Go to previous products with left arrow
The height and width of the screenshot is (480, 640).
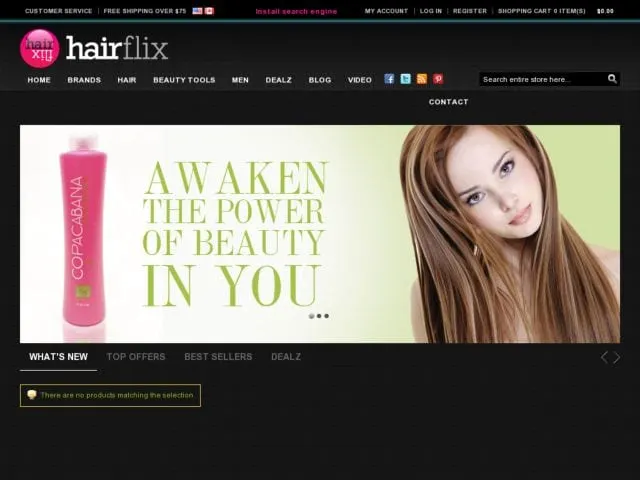click(604, 358)
